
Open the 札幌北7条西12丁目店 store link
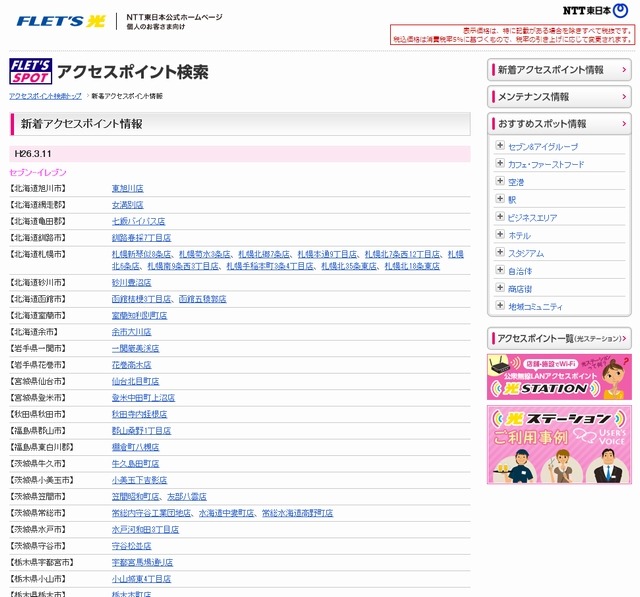(x=402, y=254)
